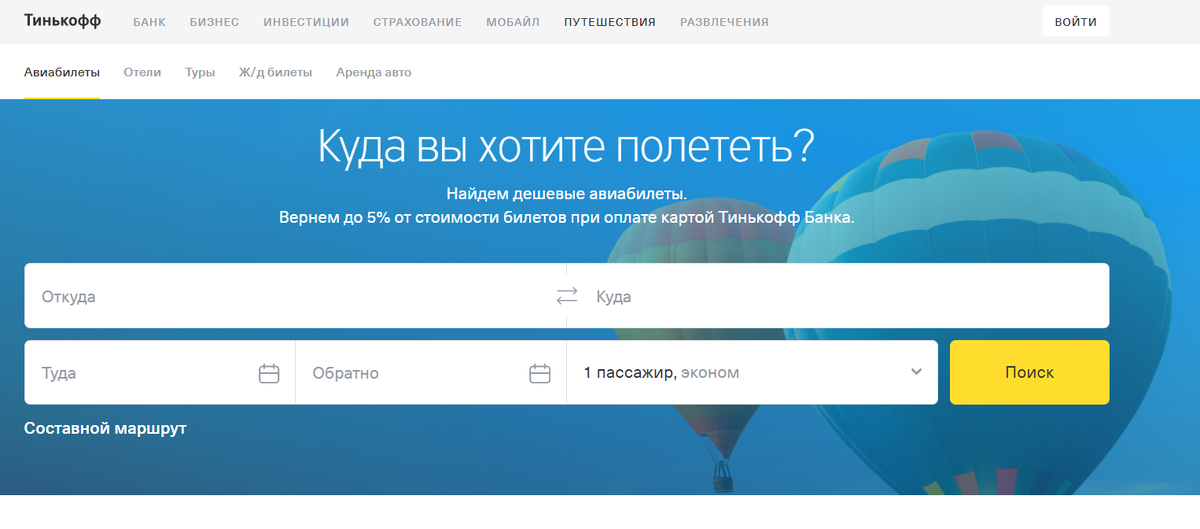Switch to the Туры tab
1200x529 pixels.
[200, 72]
